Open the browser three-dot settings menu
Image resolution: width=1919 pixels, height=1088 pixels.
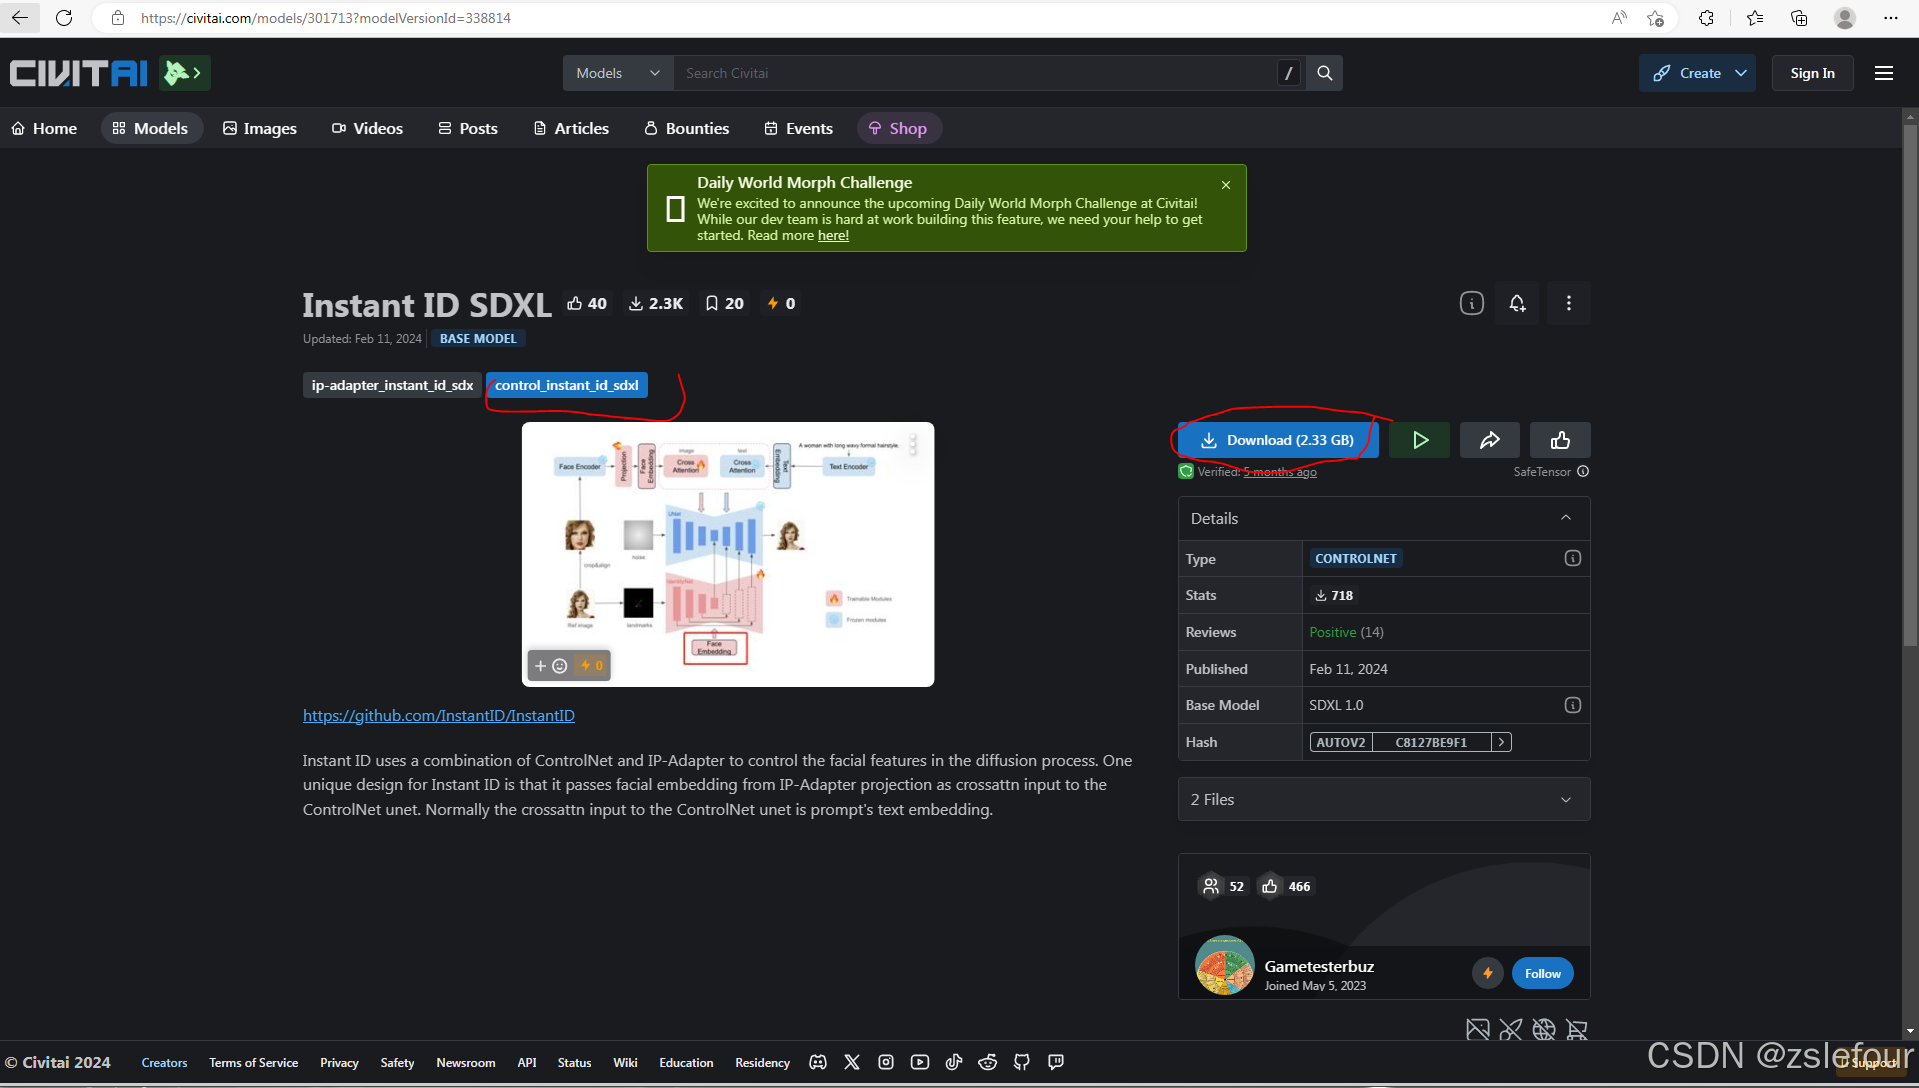pyautogui.click(x=1890, y=18)
